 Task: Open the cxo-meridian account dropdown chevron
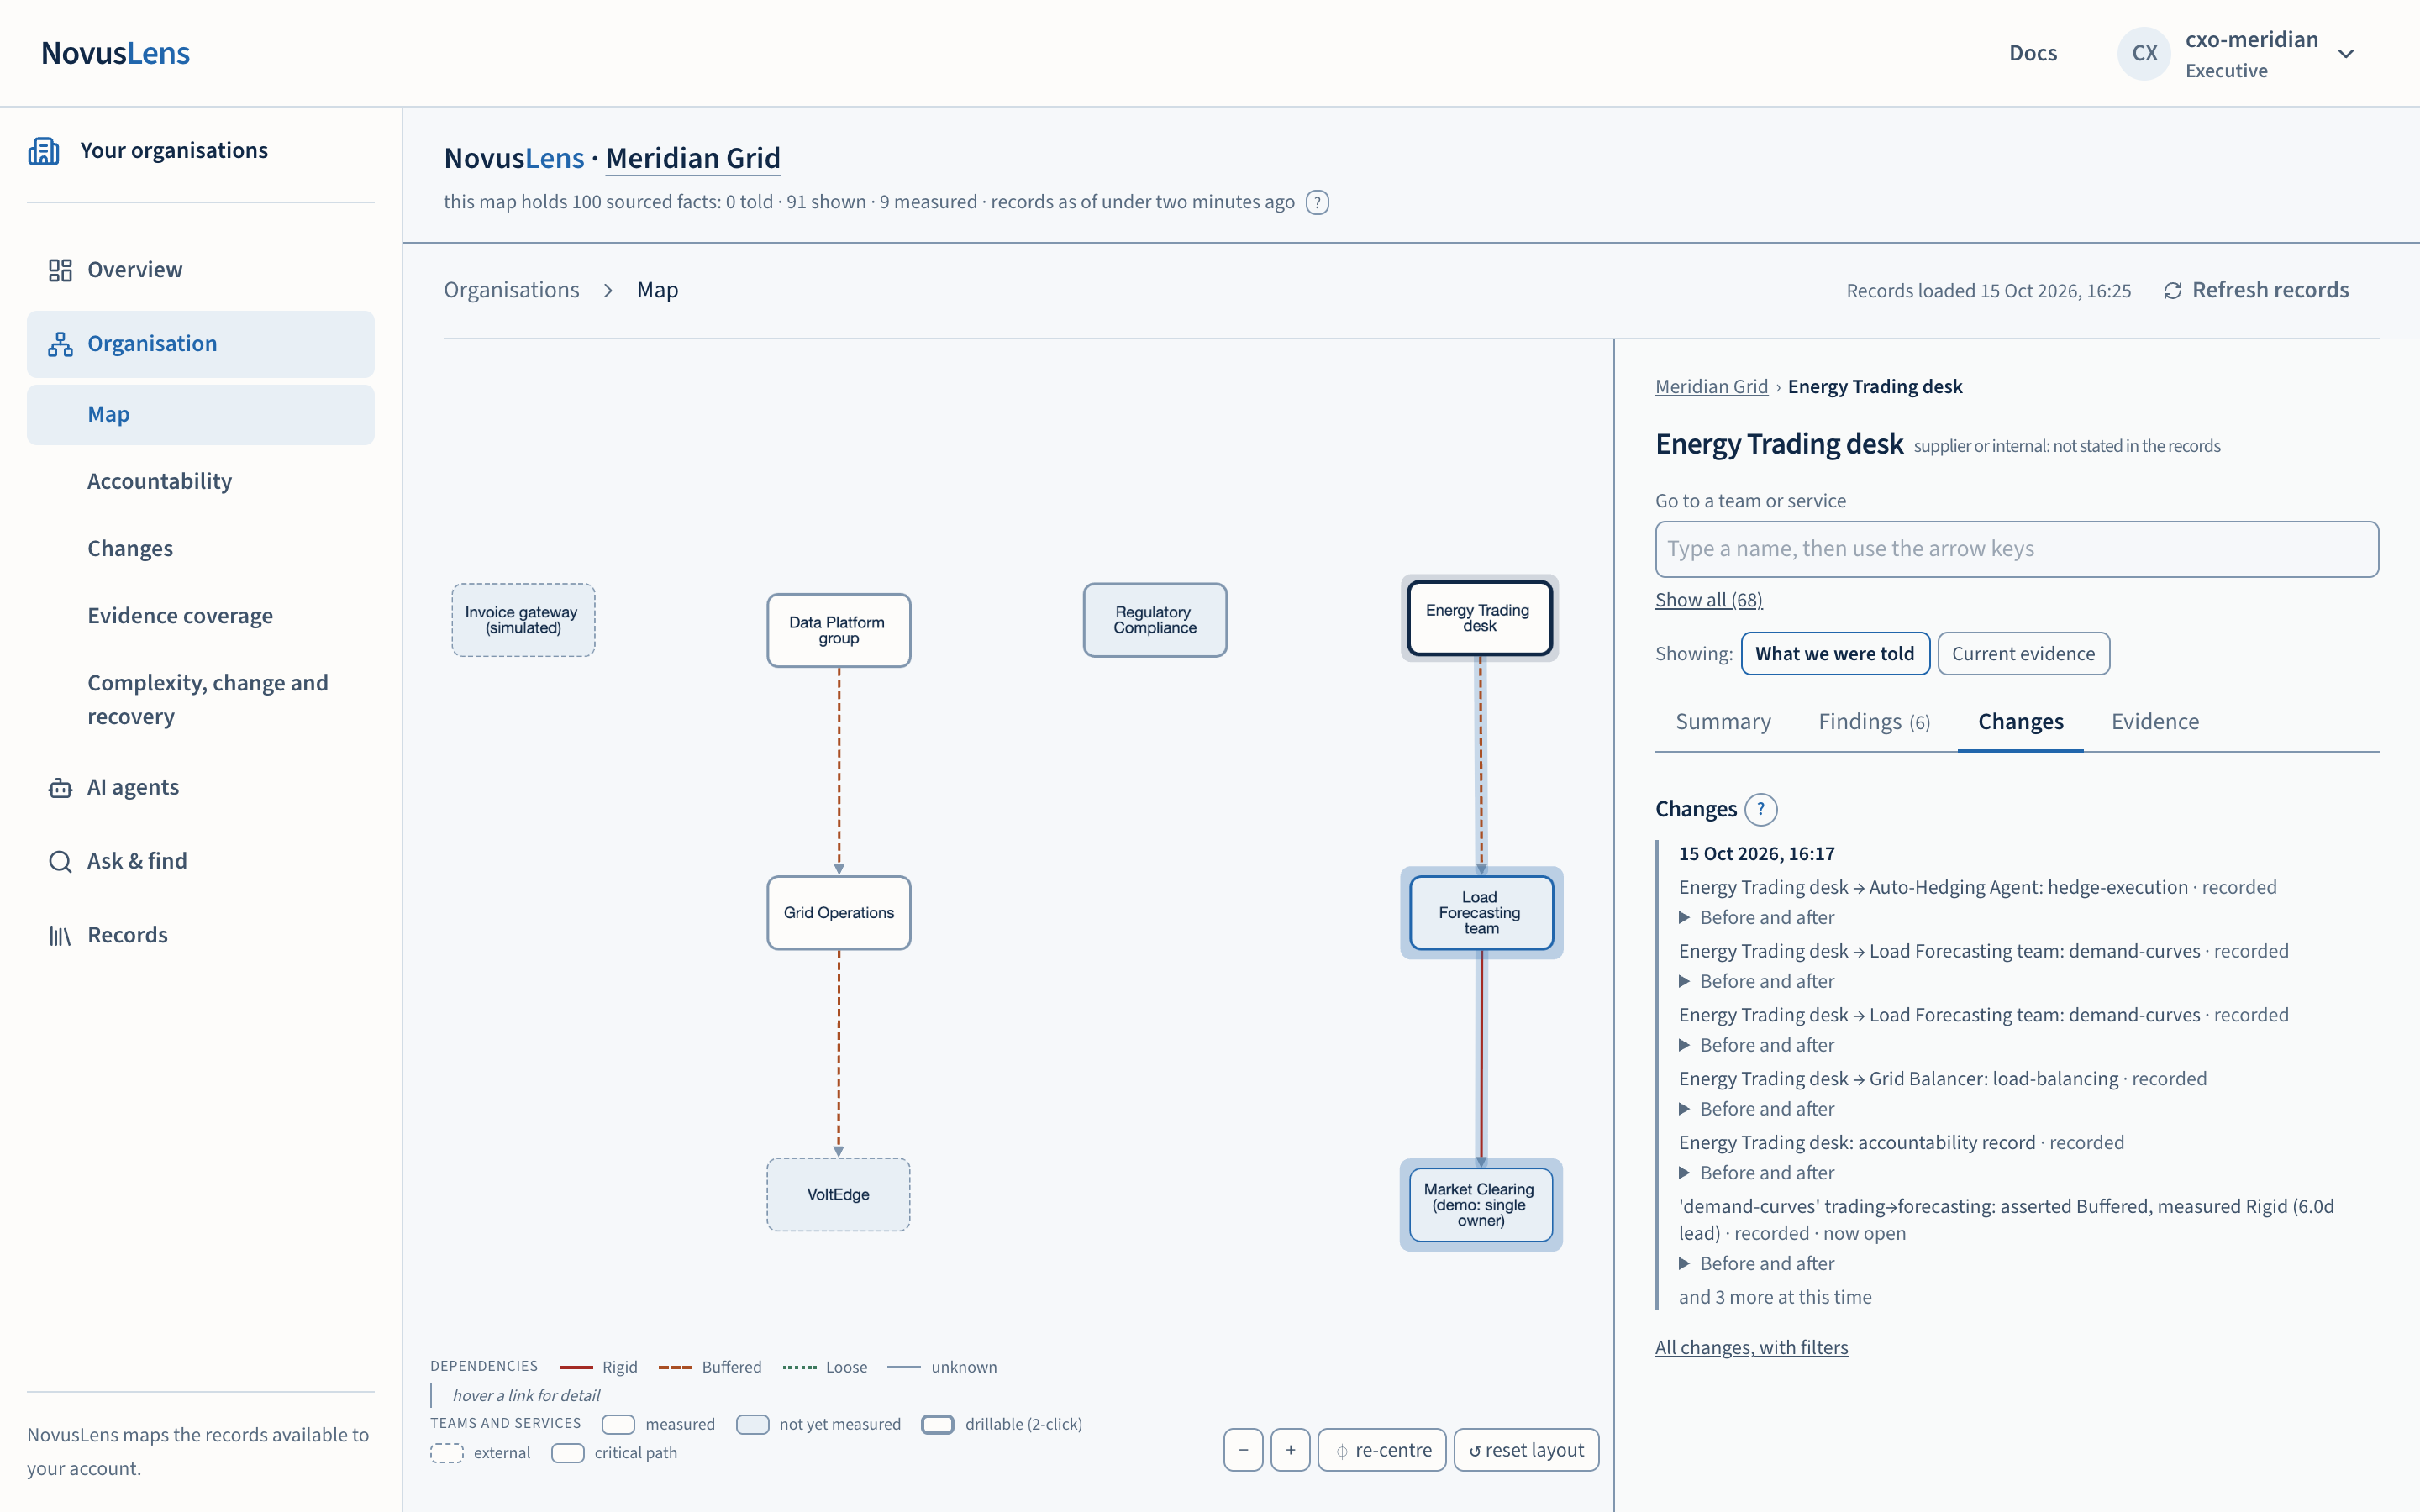pyautogui.click(x=2346, y=54)
